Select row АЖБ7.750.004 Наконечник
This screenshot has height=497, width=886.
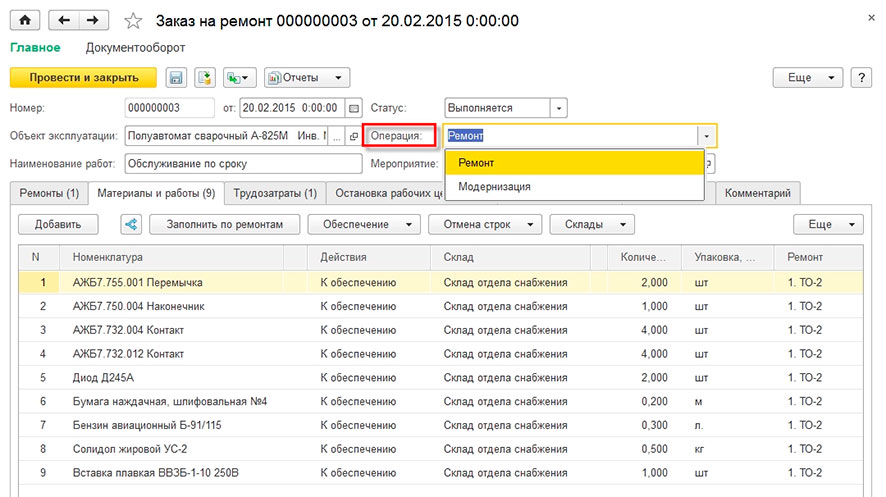[x=441, y=306]
